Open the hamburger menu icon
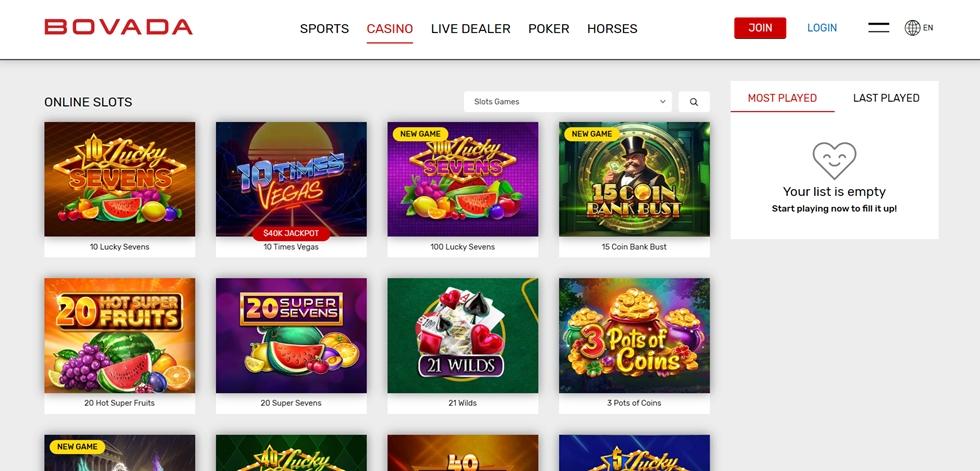980x471 pixels. 878,27
